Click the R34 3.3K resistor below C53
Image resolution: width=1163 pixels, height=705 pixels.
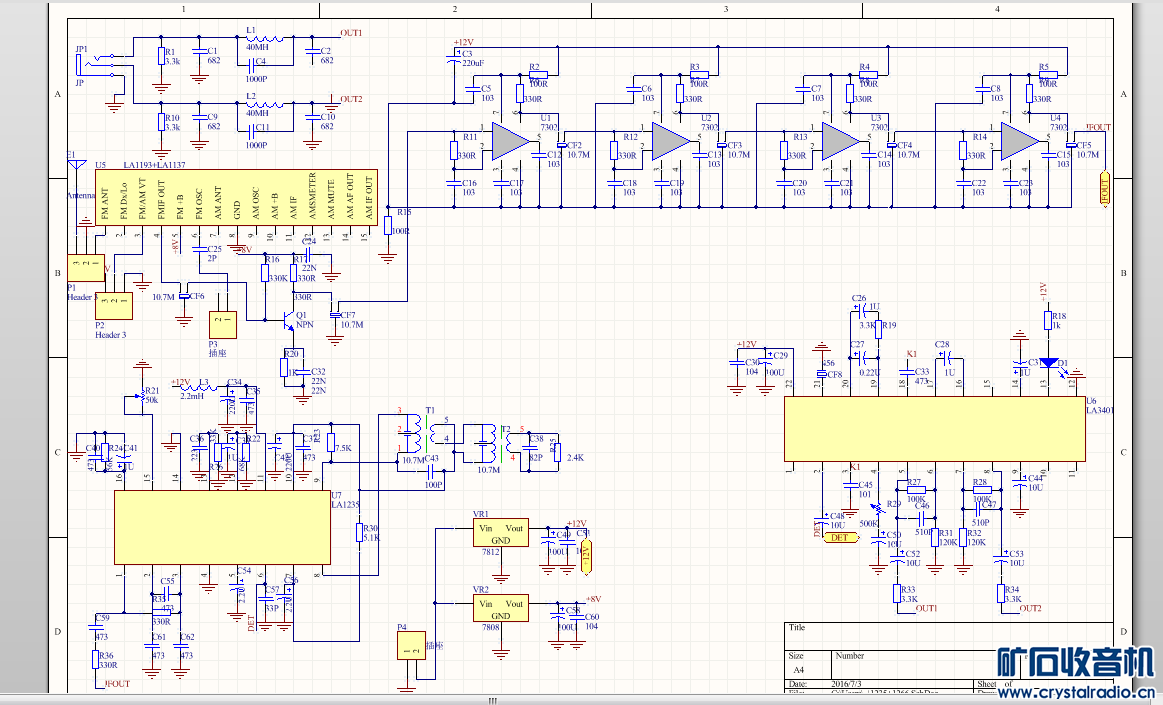click(1000, 594)
